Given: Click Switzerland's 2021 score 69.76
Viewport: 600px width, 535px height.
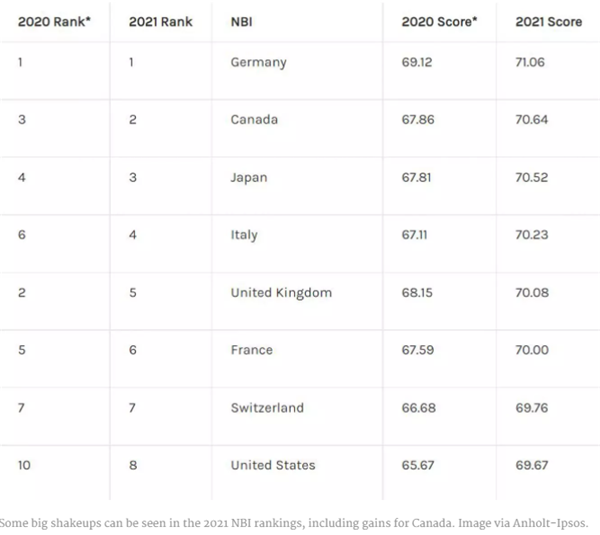Looking at the screenshot, I should pyautogui.click(x=532, y=408).
